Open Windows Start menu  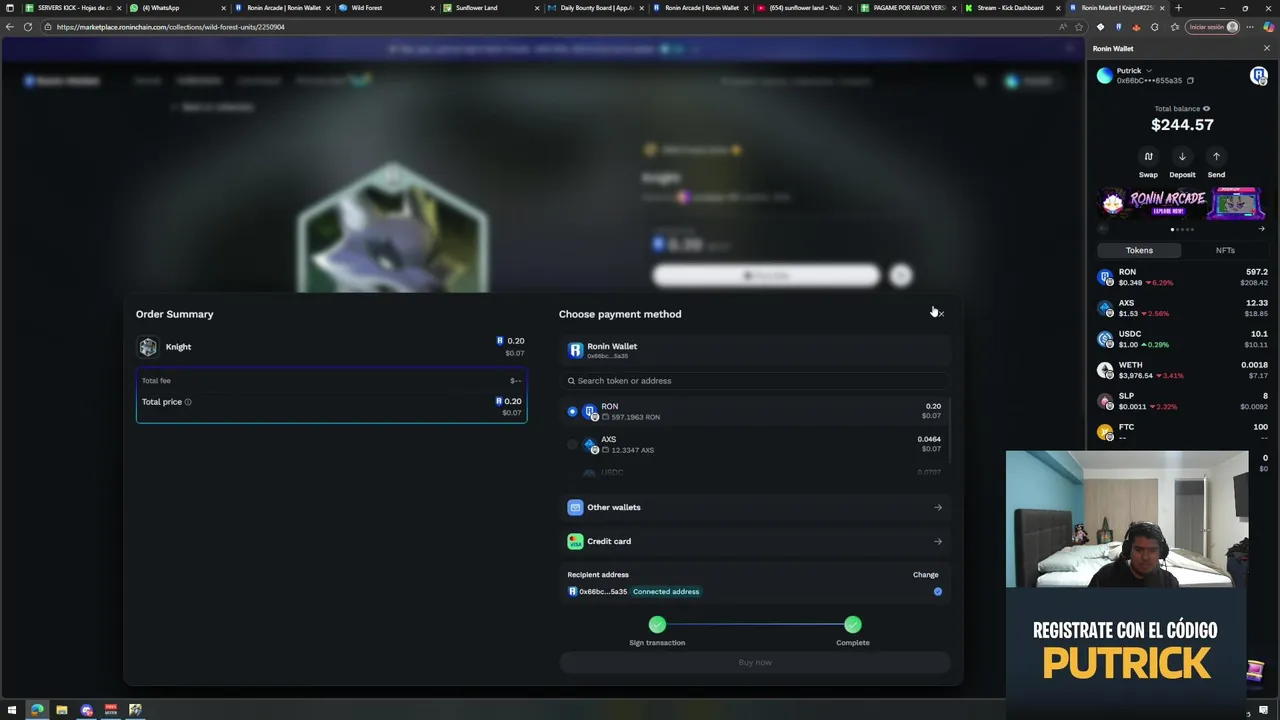point(11,711)
